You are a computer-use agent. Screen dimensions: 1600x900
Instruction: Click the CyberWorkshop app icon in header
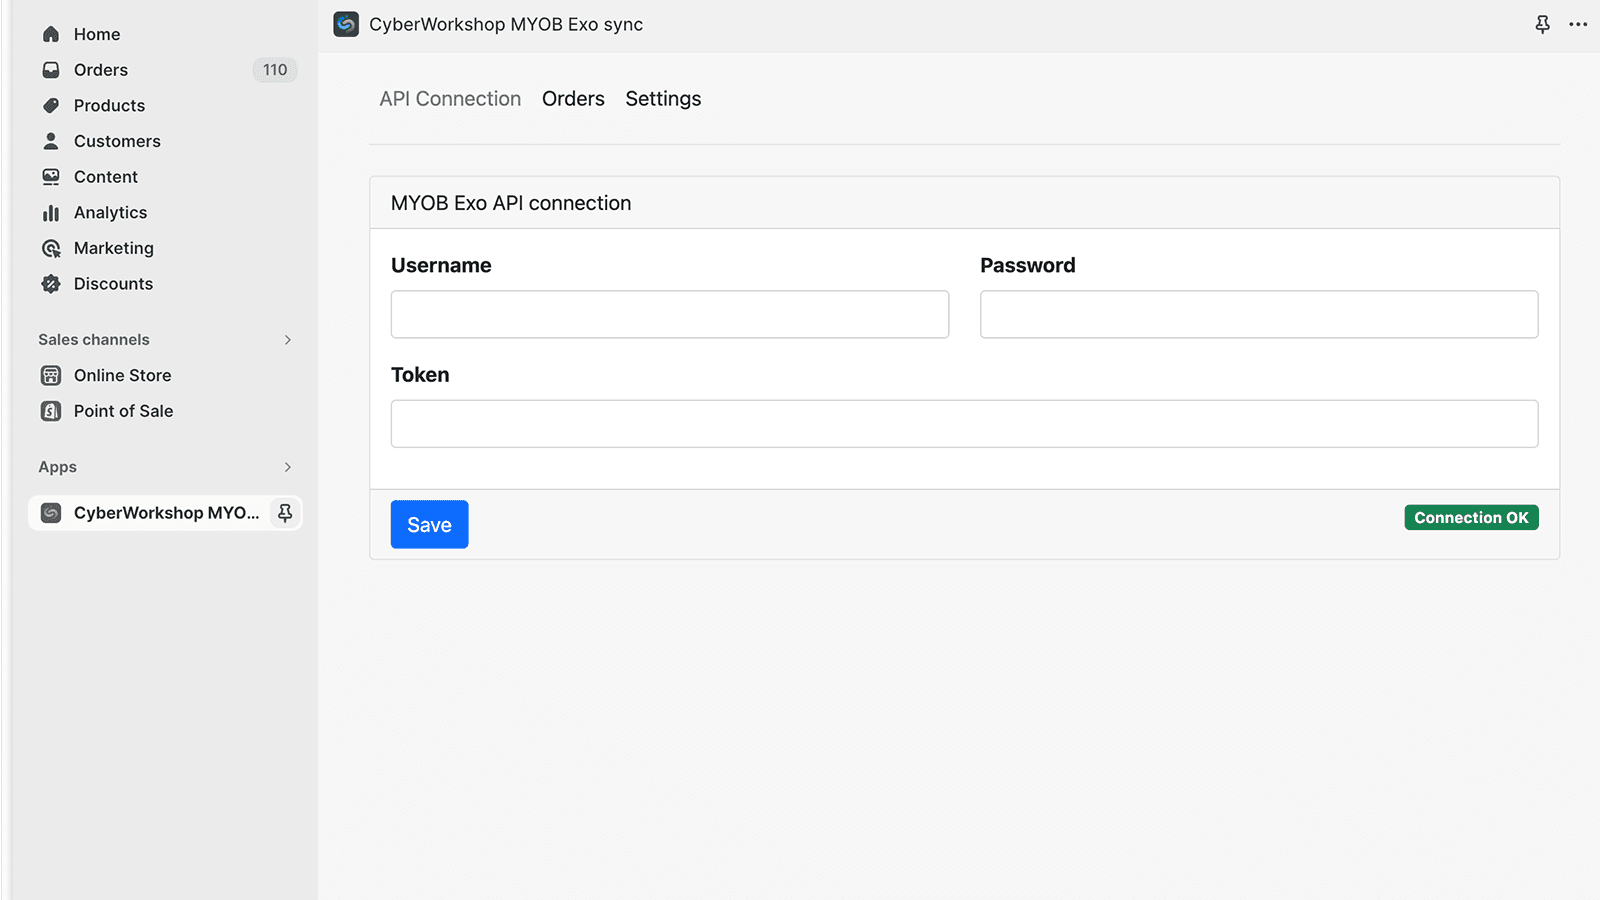(344, 24)
